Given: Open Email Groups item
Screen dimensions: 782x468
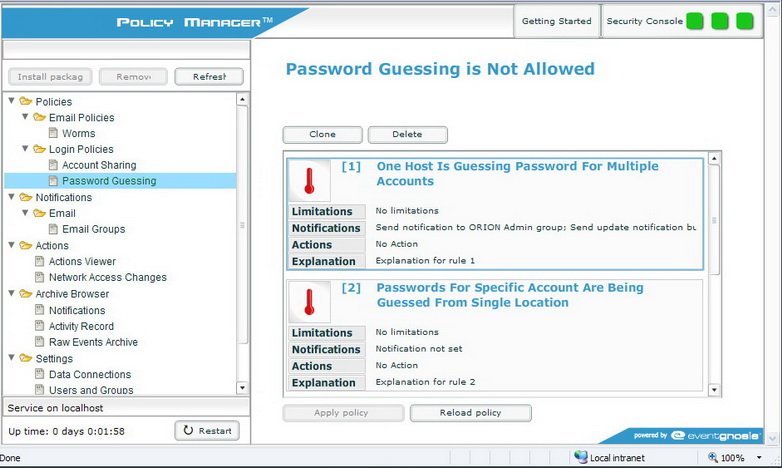Looking at the screenshot, I should 93,229.
